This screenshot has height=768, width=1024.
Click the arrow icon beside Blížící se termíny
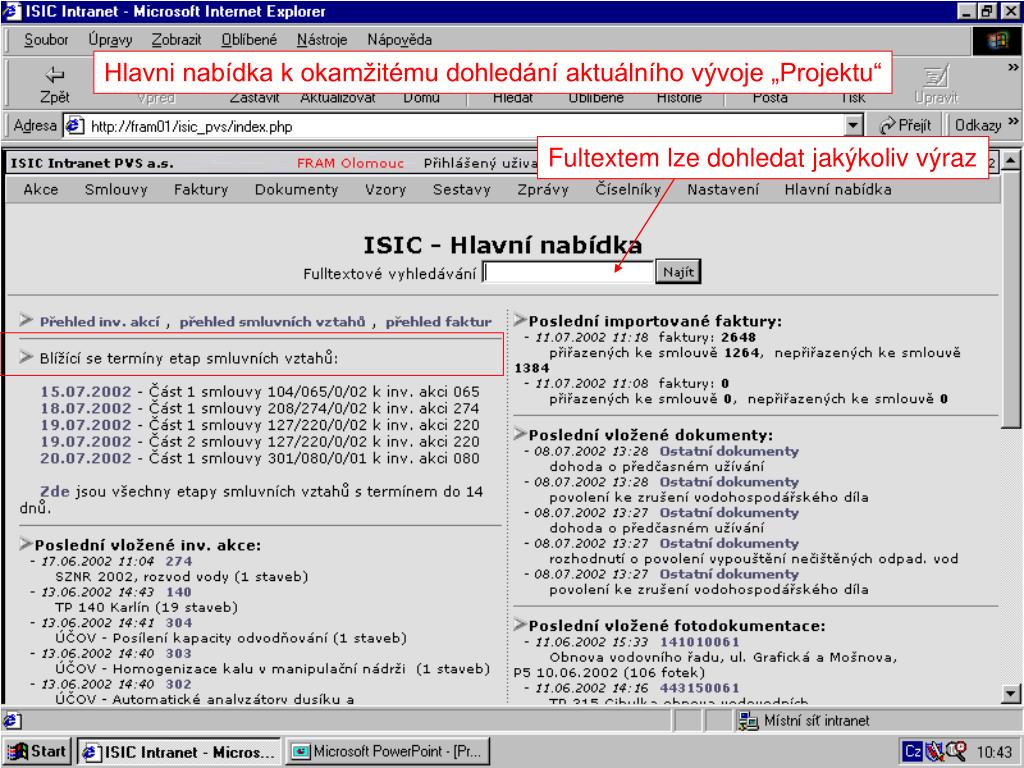point(25,357)
